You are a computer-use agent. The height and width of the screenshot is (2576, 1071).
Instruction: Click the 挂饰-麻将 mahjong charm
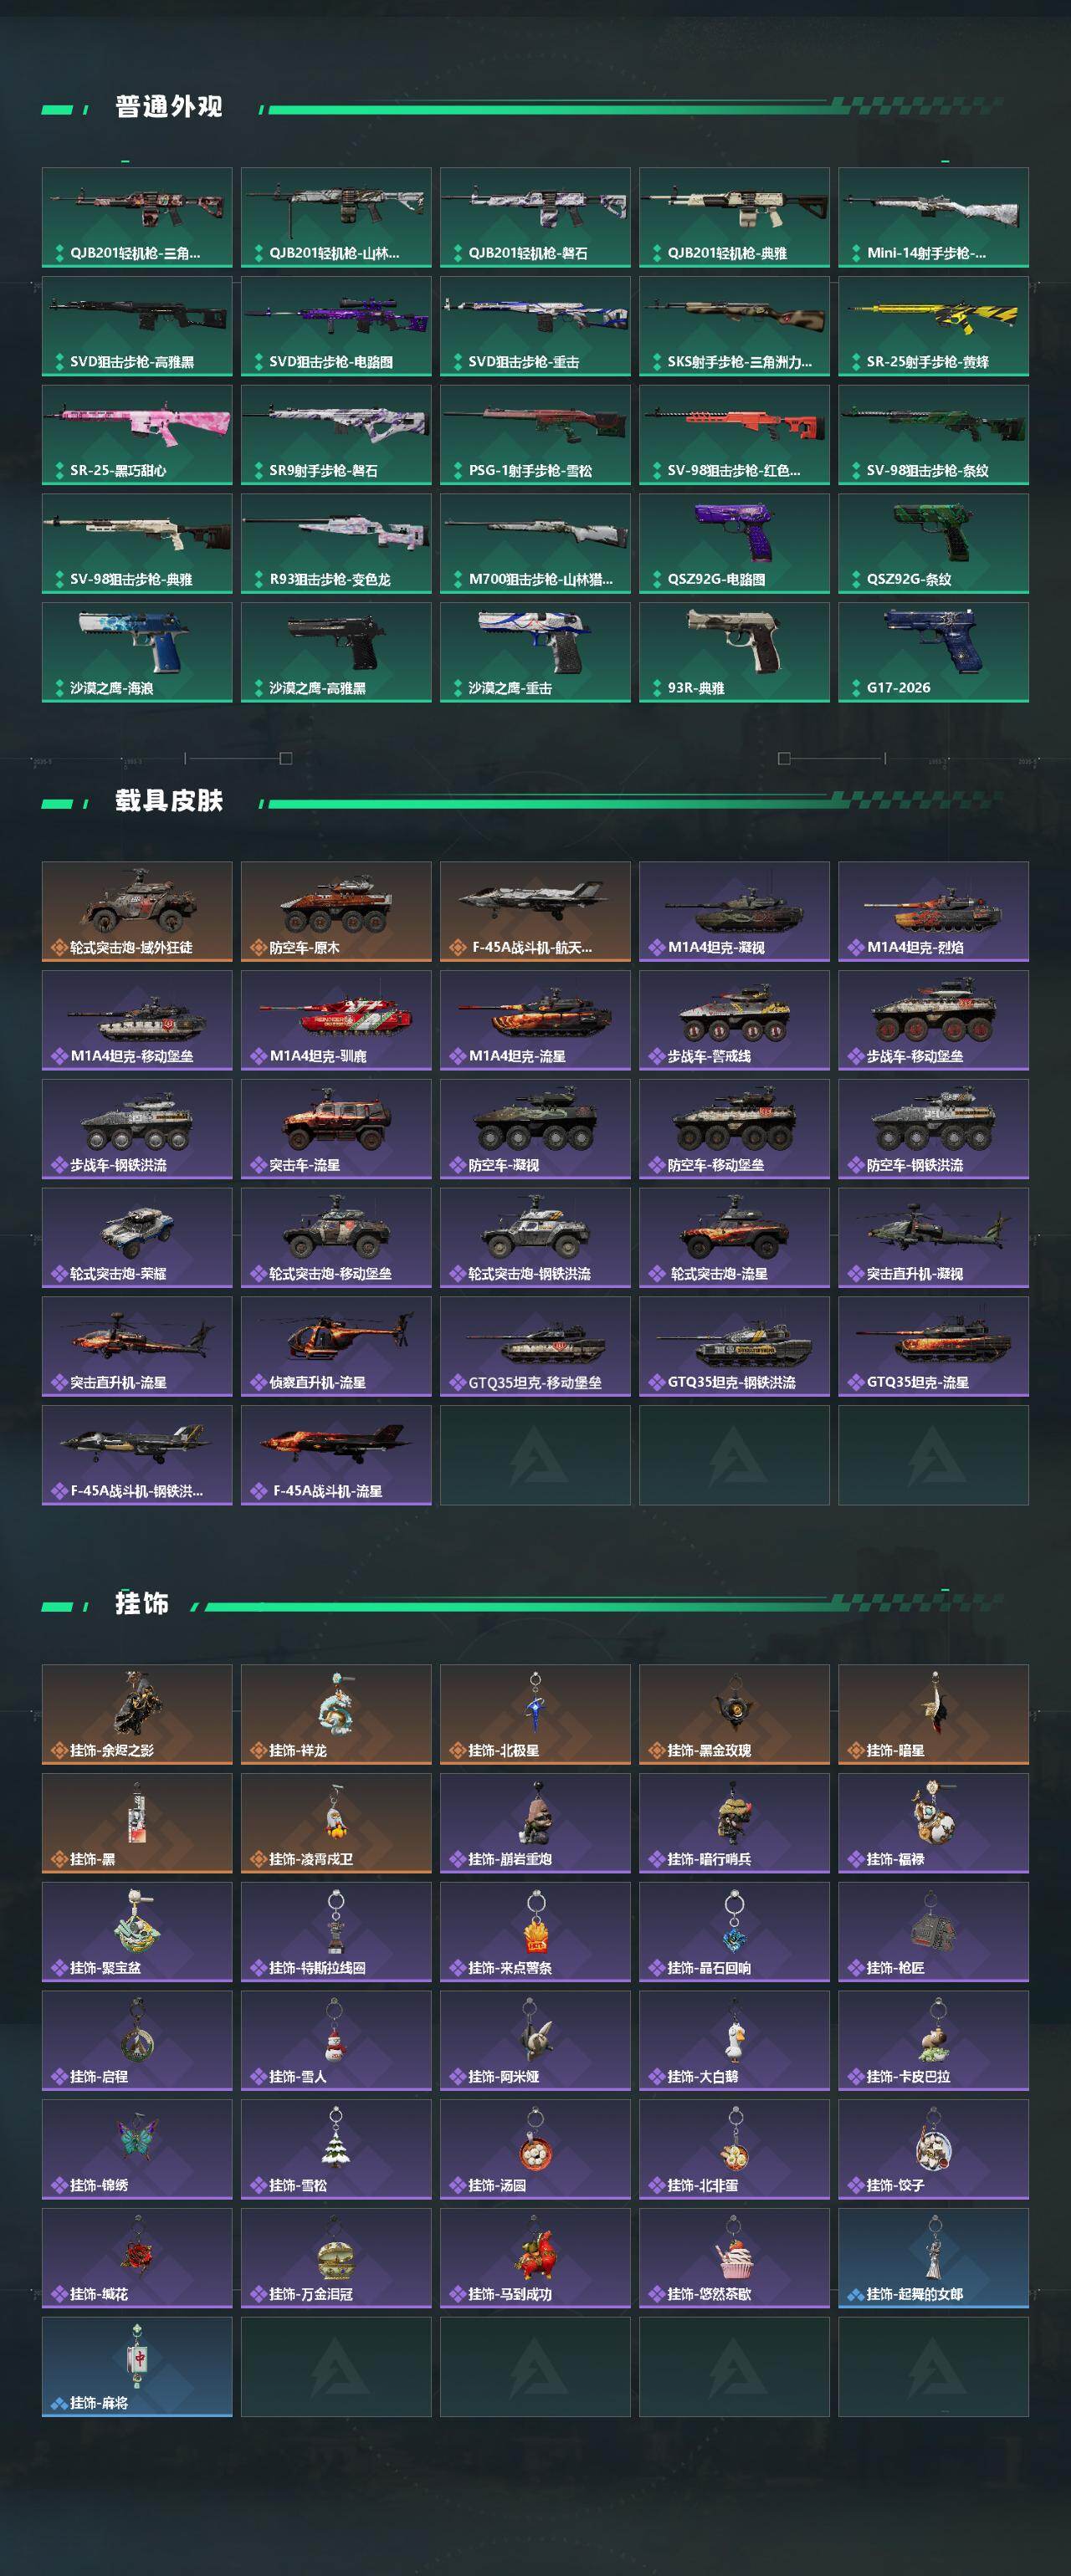coord(137,2367)
